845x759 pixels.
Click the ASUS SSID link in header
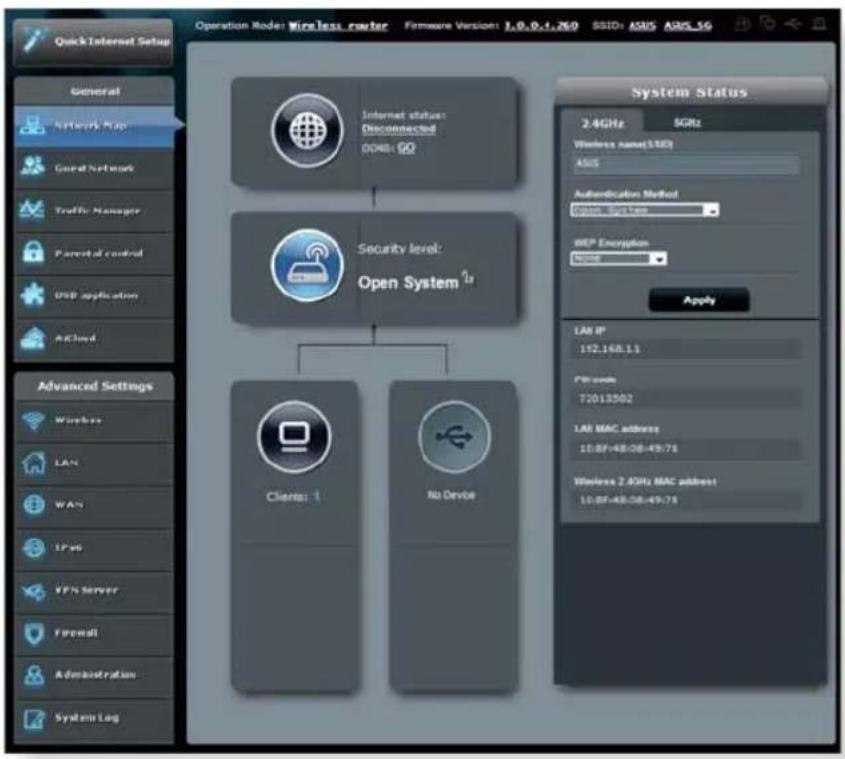[x=642, y=25]
